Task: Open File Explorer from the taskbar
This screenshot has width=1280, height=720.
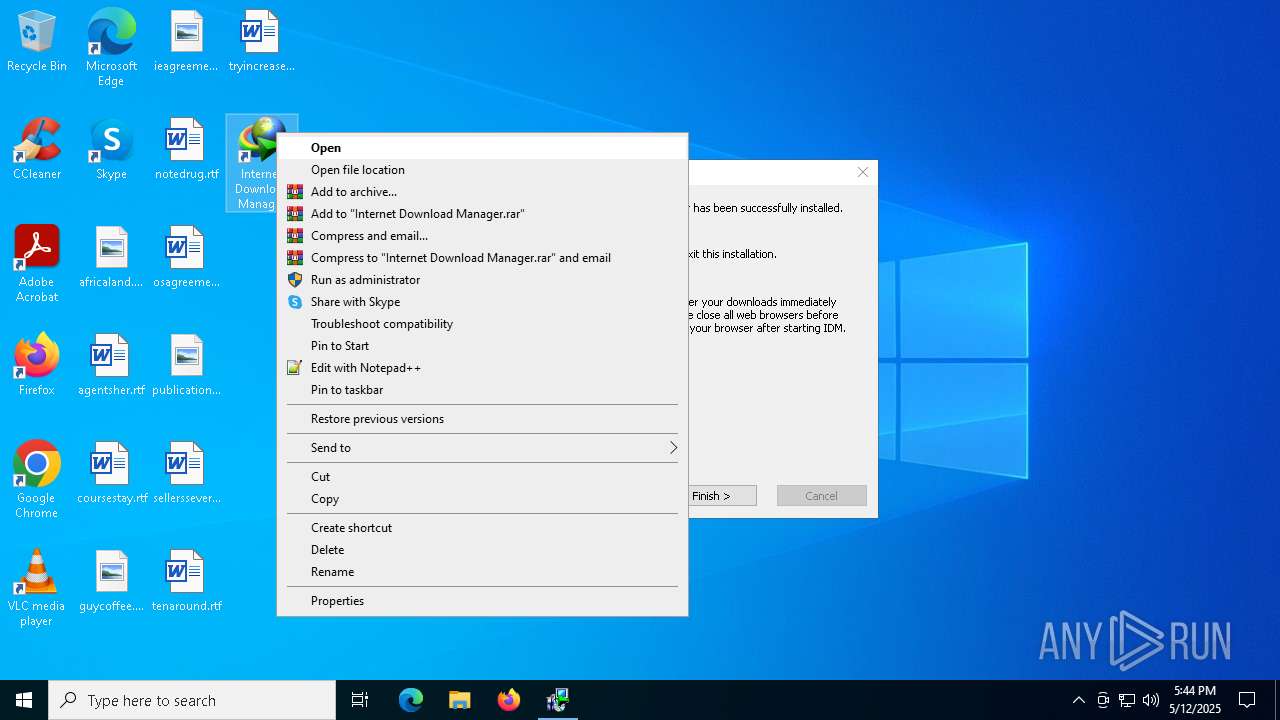Action: (460, 700)
